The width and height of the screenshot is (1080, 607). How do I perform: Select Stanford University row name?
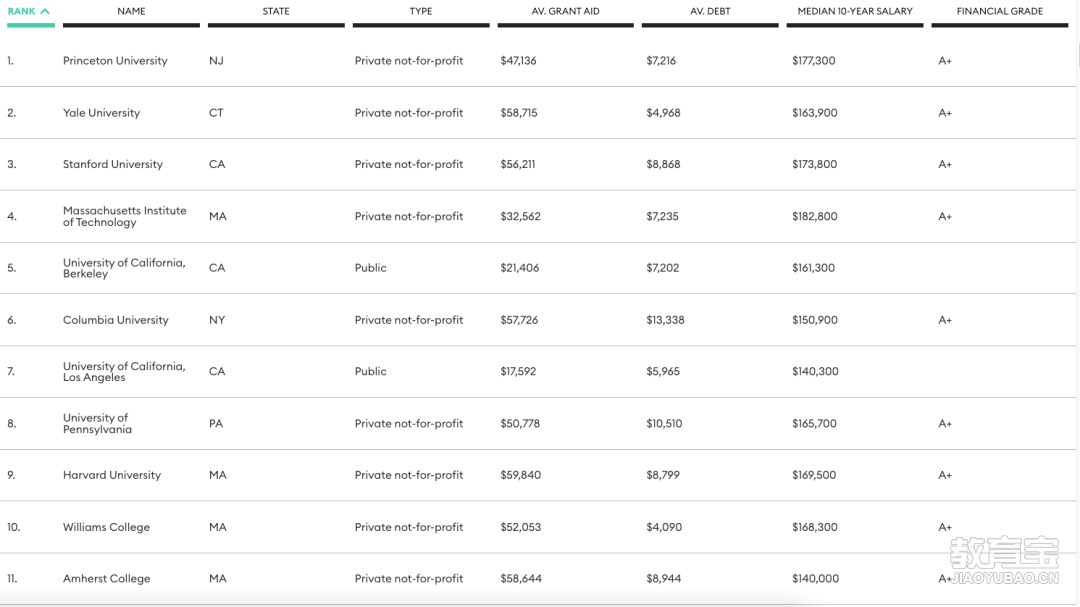[x=112, y=164]
